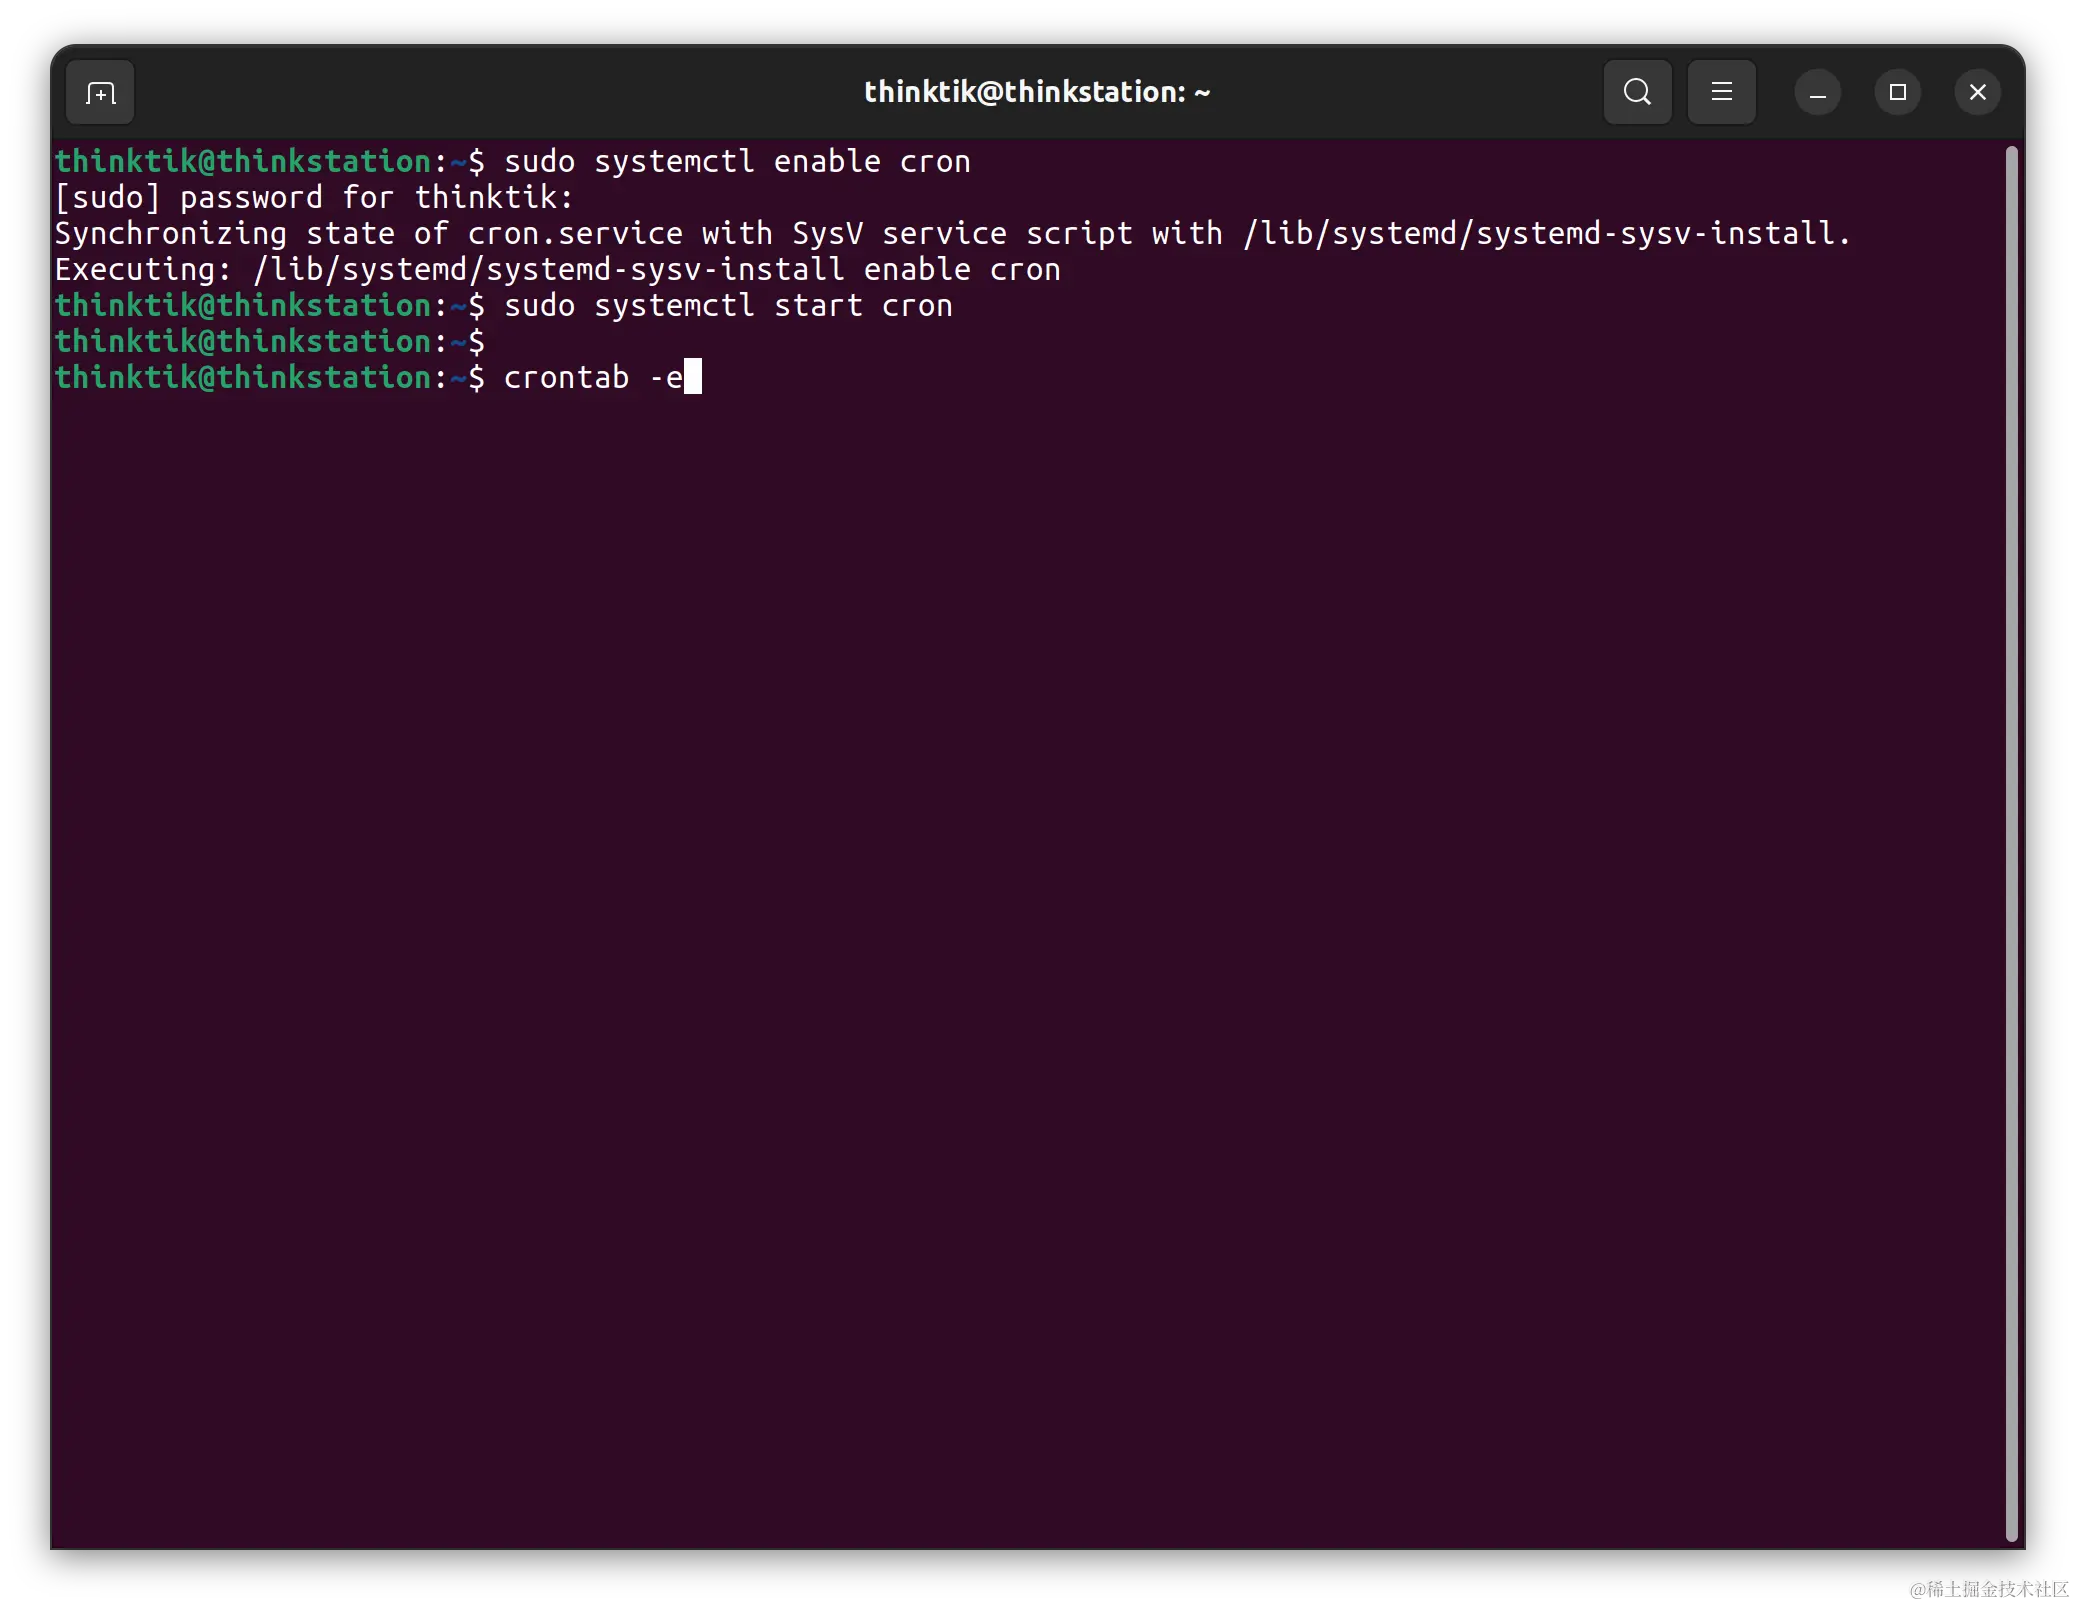
Task: Click the '[sudo] password for thinktik:' line
Action: point(314,198)
